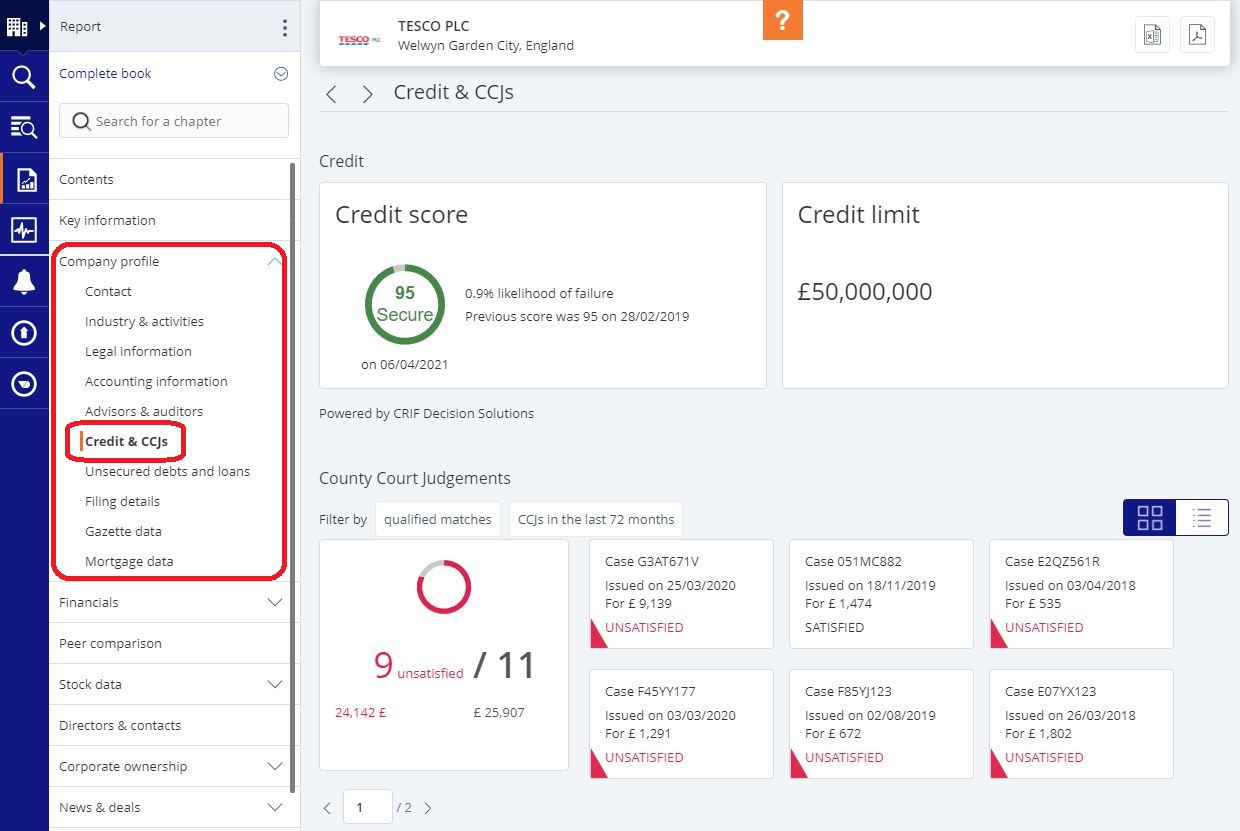
Task: Collapse the Company profile section
Action: pyautogui.click(x=274, y=261)
